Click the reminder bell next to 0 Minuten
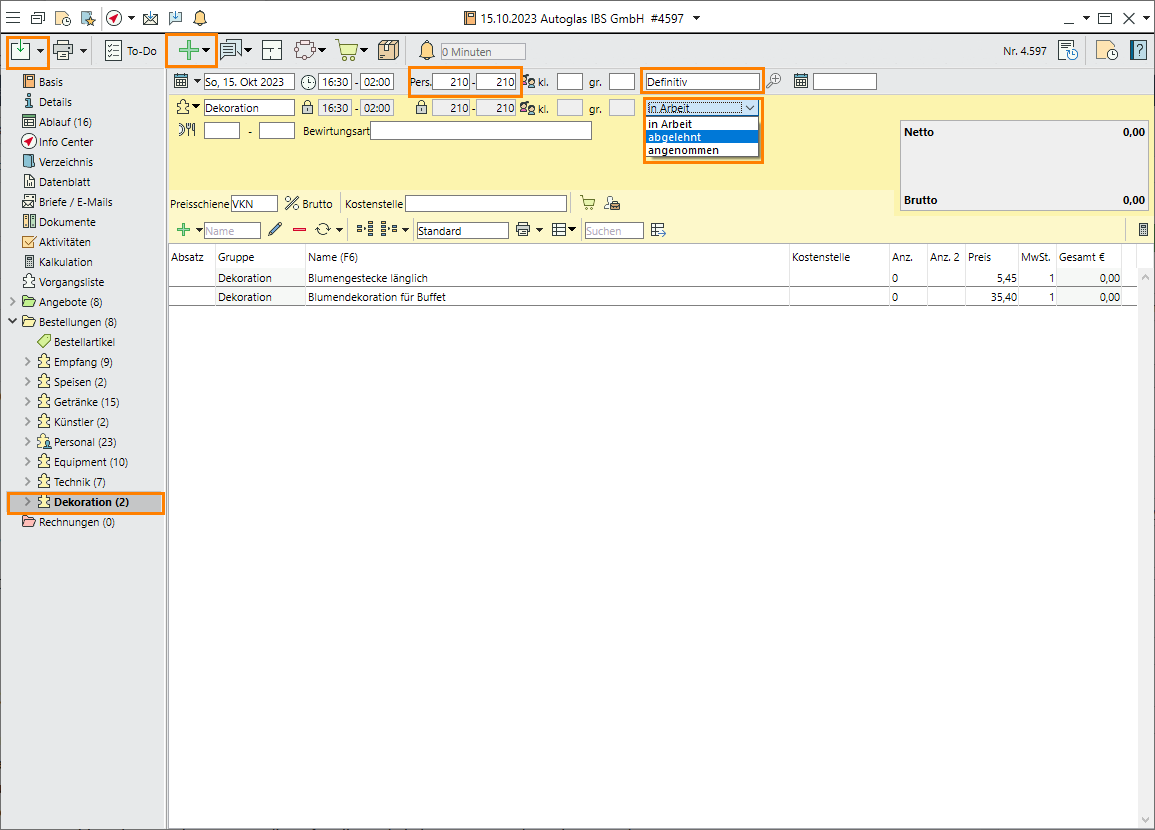 [427, 51]
